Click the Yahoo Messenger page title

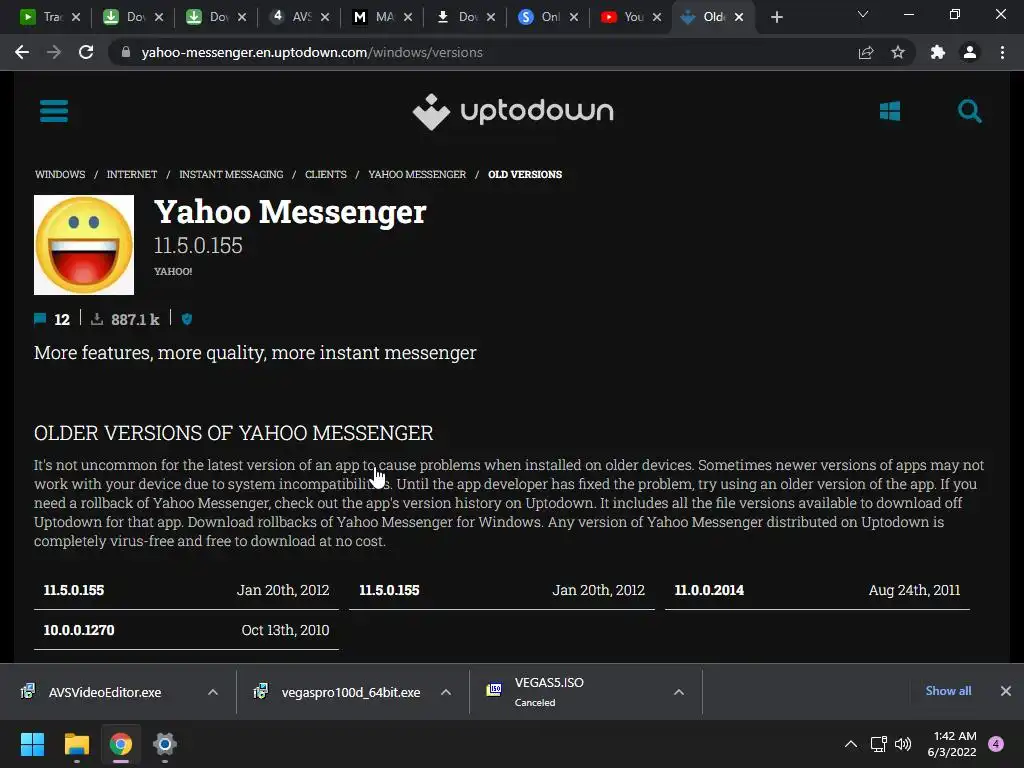[x=290, y=212]
